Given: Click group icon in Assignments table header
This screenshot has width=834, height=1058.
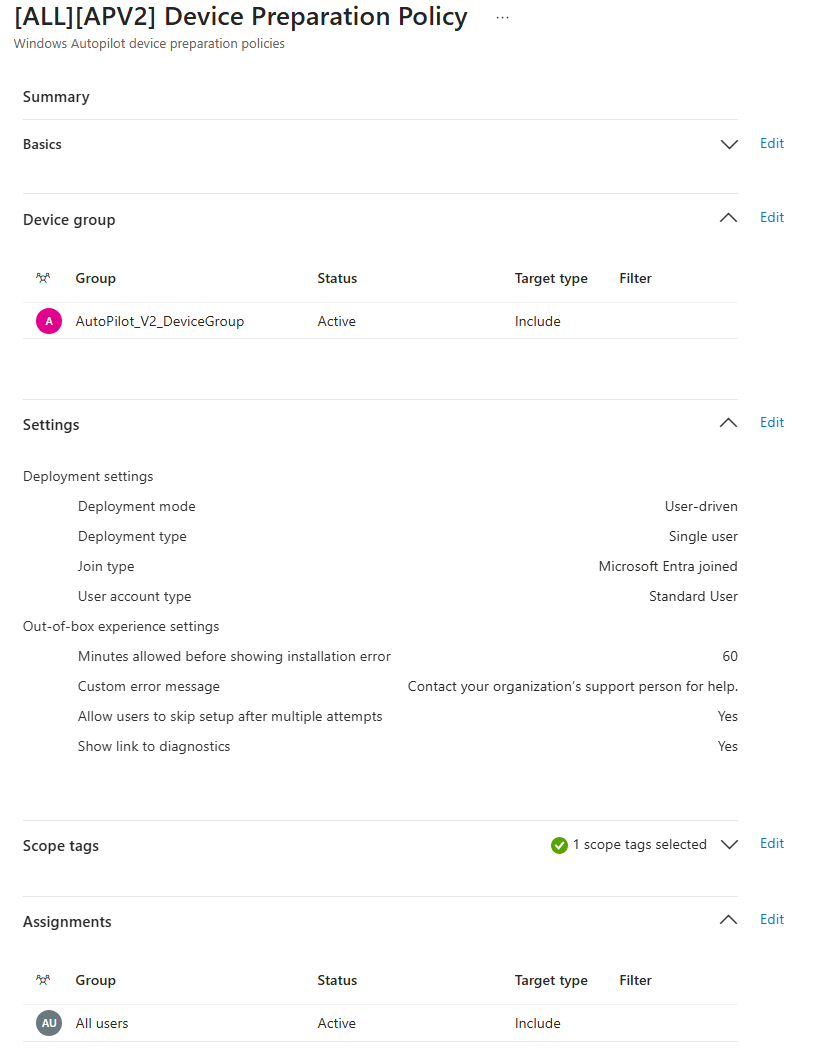Looking at the screenshot, I should pos(43,980).
